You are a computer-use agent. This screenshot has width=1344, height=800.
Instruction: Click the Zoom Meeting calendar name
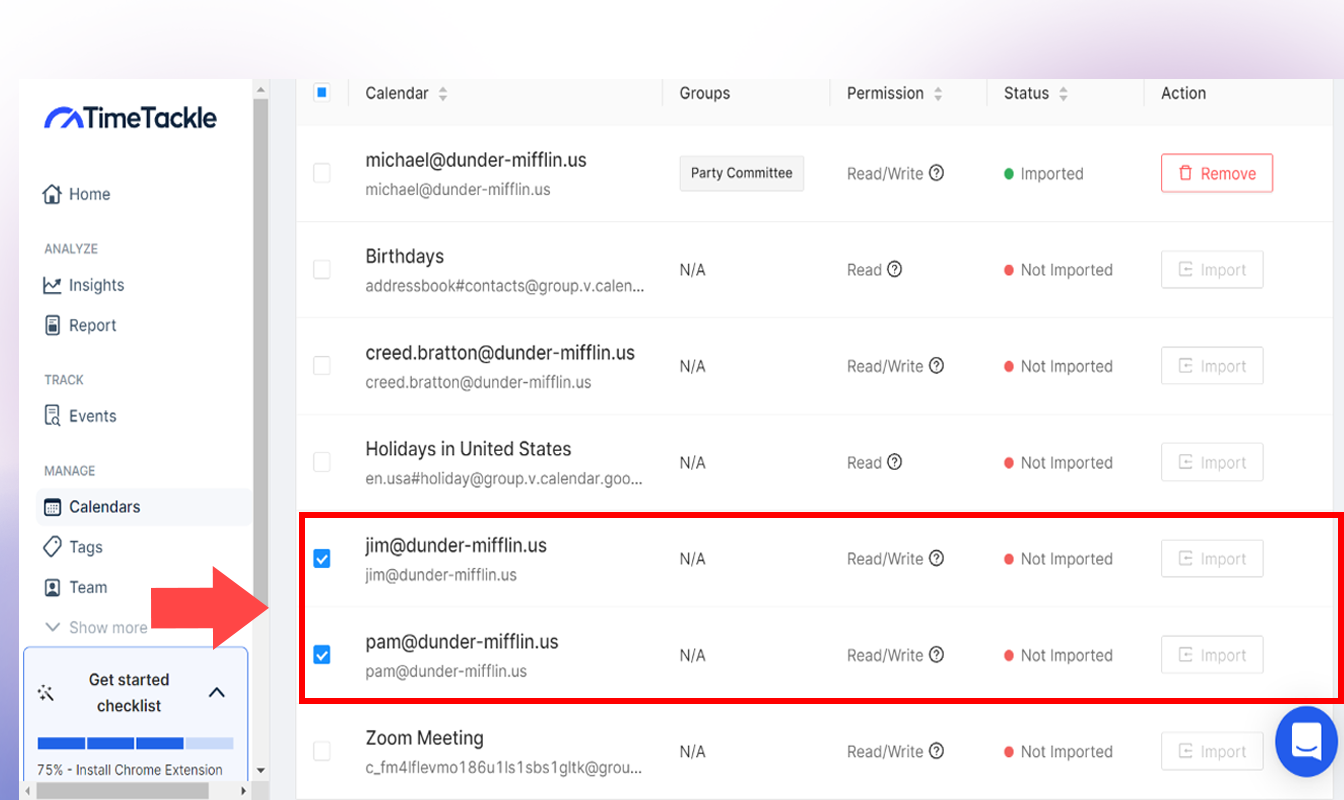click(x=425, y=738)
